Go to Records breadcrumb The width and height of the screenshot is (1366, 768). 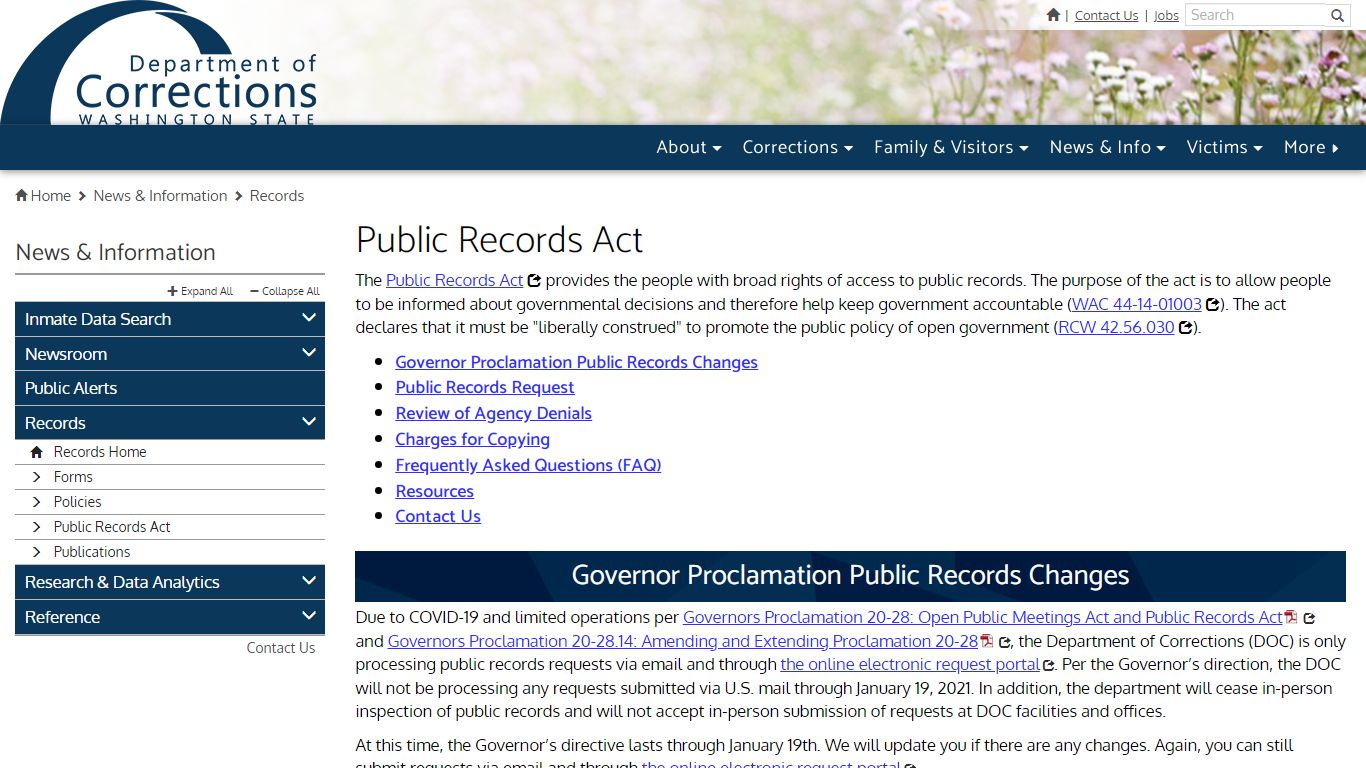277,196
